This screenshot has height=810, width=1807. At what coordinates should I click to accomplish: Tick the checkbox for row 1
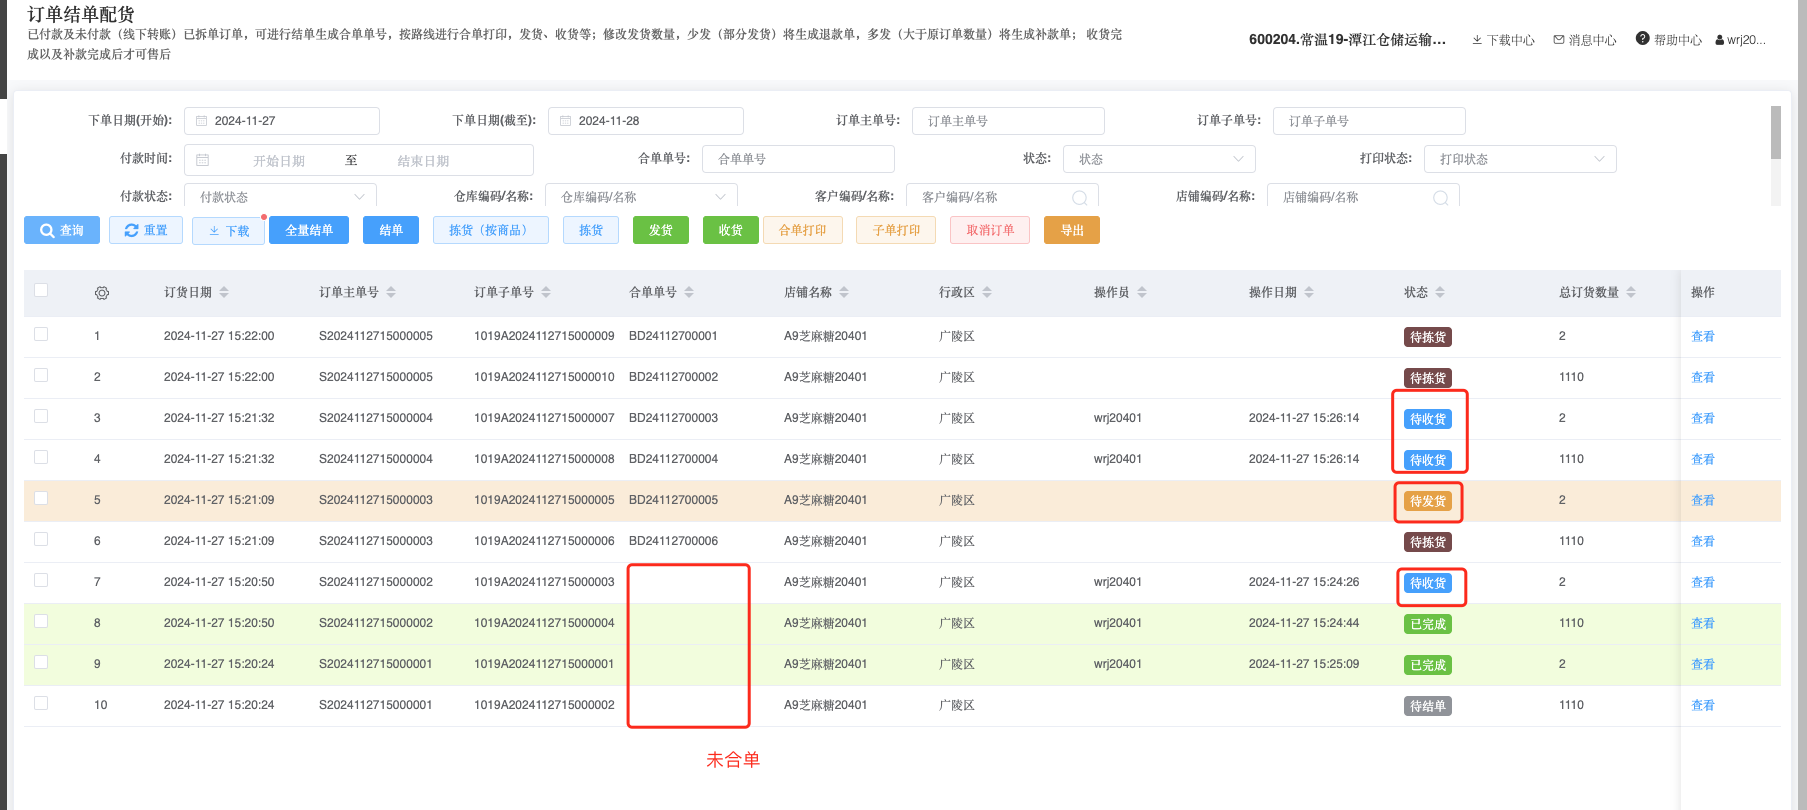[x=41, y=334]
